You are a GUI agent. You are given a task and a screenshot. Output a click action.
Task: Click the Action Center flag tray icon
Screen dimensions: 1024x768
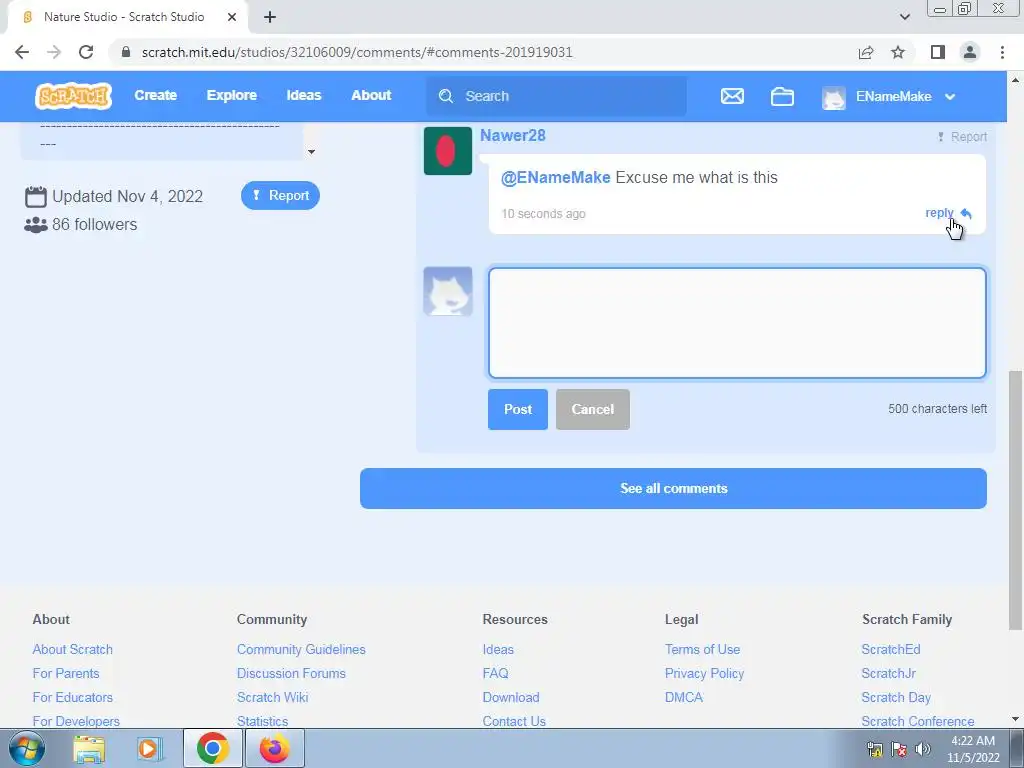pyautogui.click(x=899, y=749)
